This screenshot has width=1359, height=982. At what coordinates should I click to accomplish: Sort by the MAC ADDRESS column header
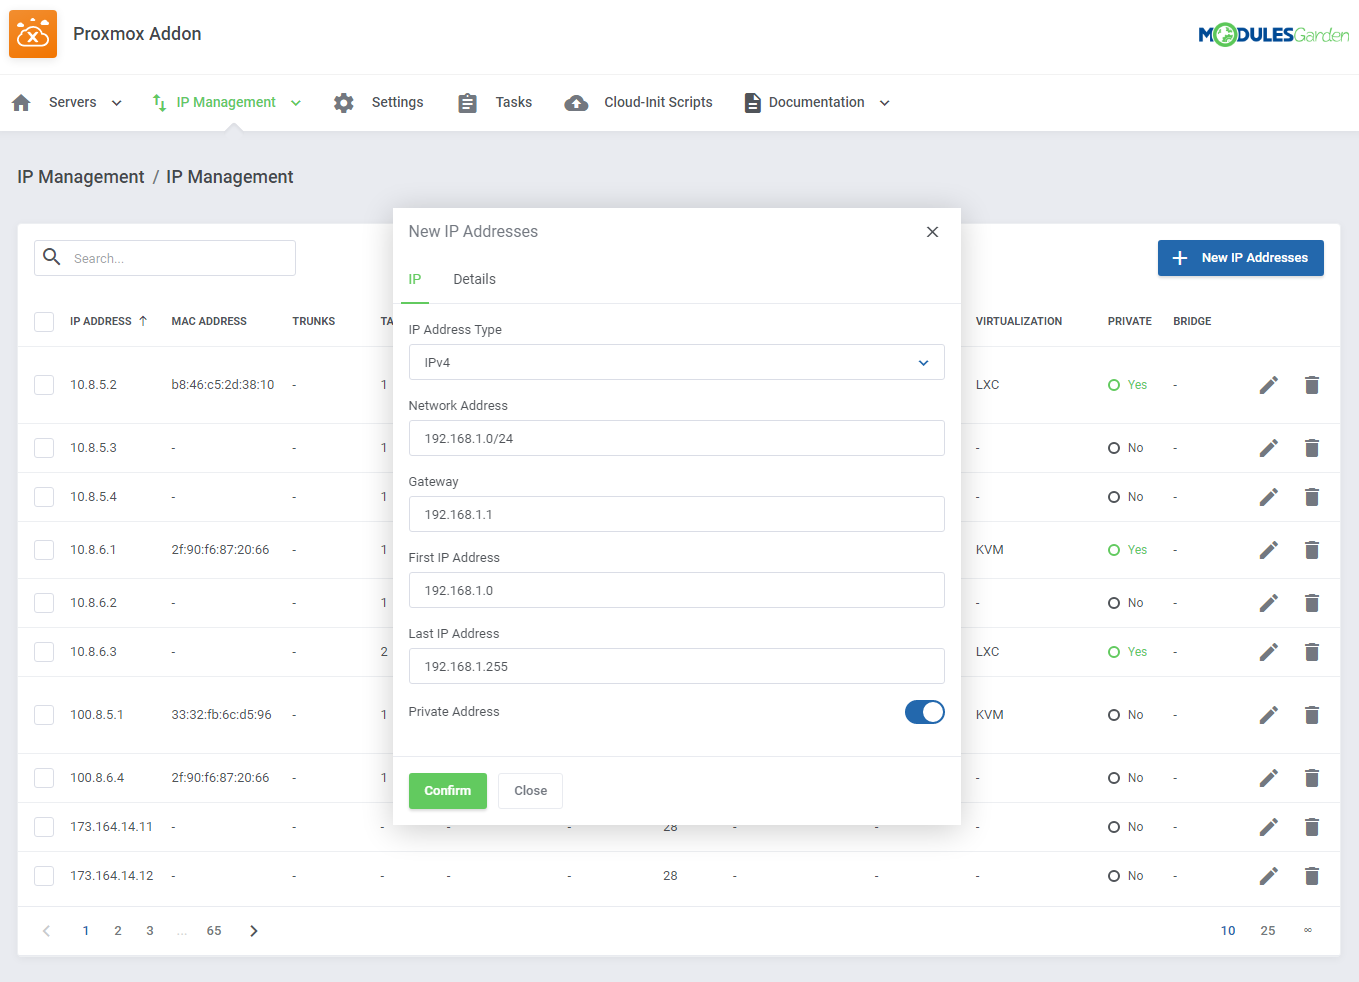coord(209,321)
